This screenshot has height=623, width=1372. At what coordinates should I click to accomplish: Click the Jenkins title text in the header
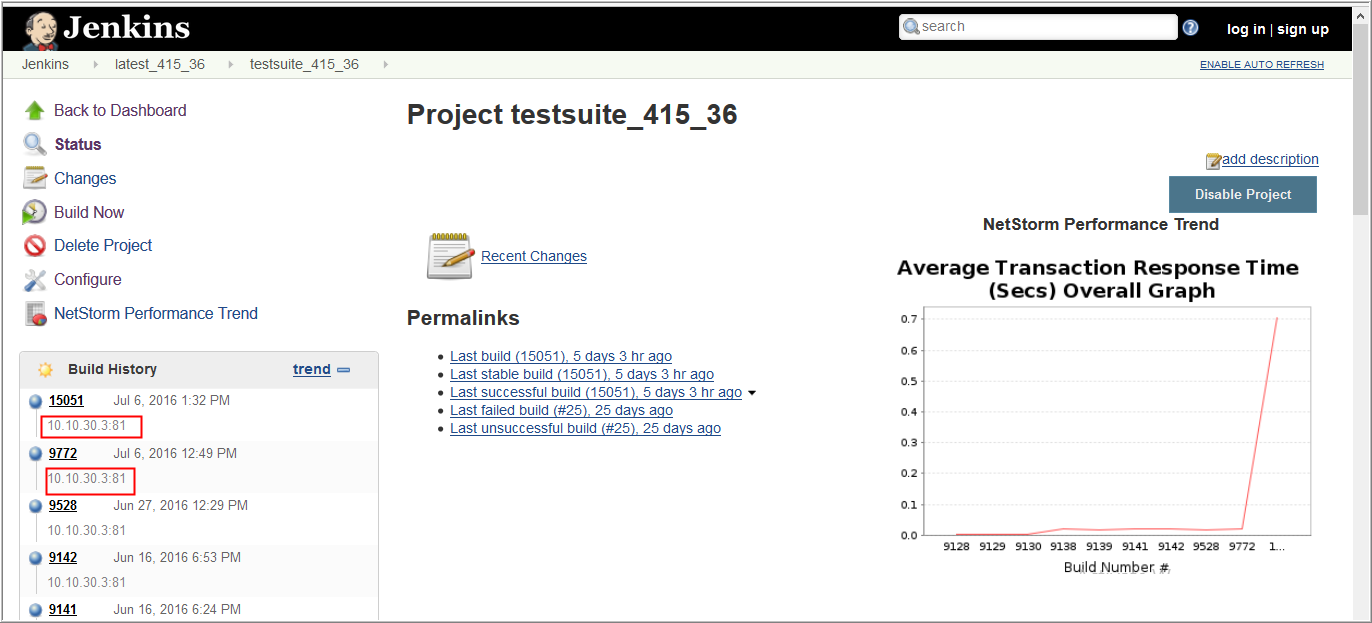point(127,28)
